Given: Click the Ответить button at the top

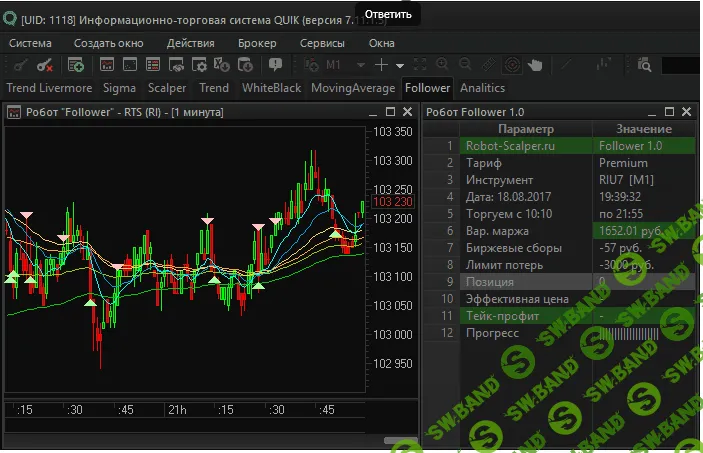Looking at the screenshot, I should coord(389,13).
